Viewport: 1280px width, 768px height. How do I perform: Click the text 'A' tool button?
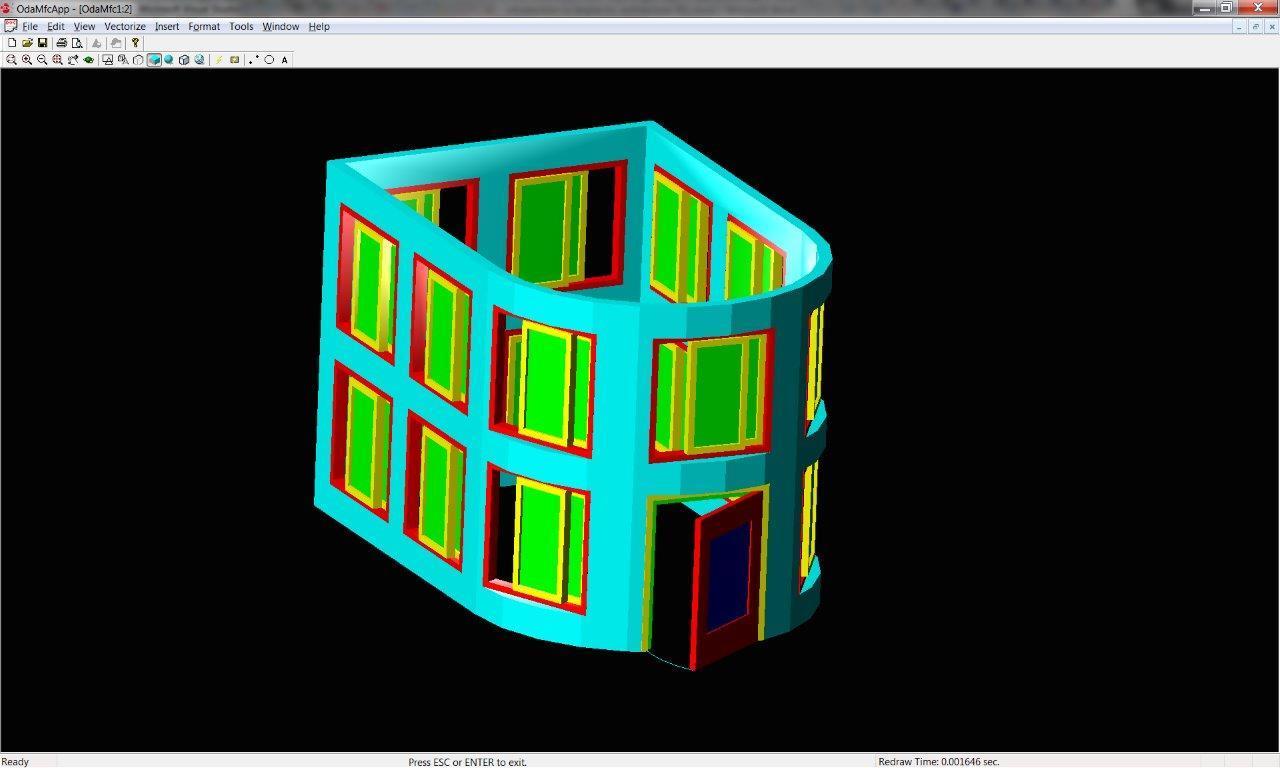(x=284, y=60)
